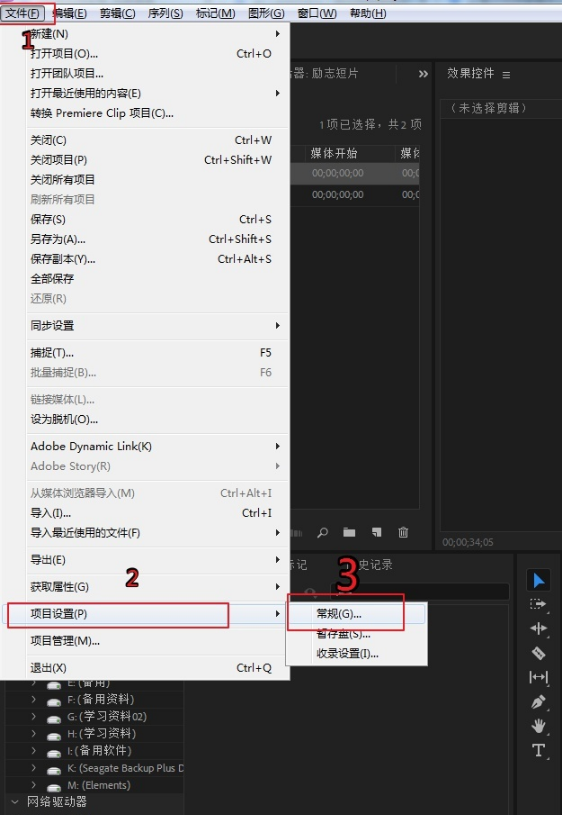The height and width of the screenshot is (815, 565).
Task: Select the Razor tool
Action: click(x=538, y=653)
